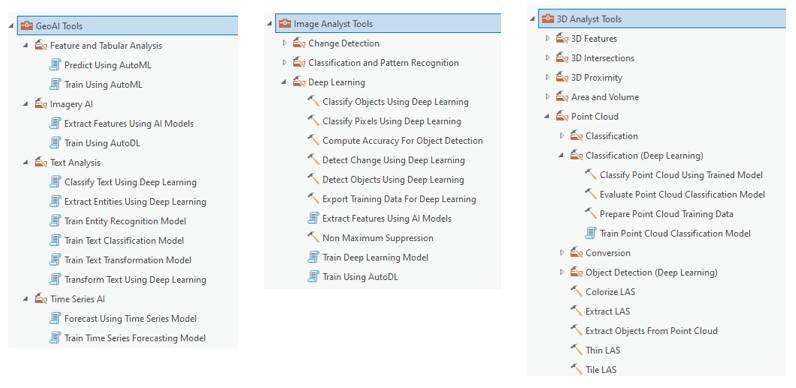This screenshot has width=796, height=388.
Task: Click the Imagery AI toolset icon
Action: pos(41,104)
